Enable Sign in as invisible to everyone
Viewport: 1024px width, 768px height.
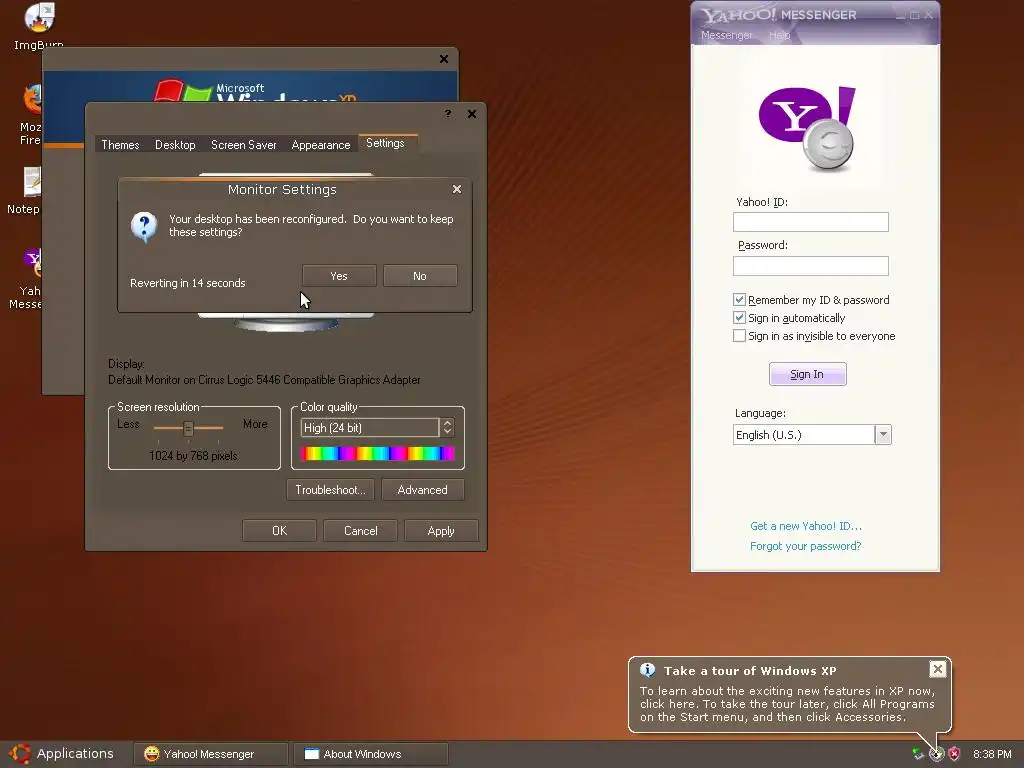[739, 336]
